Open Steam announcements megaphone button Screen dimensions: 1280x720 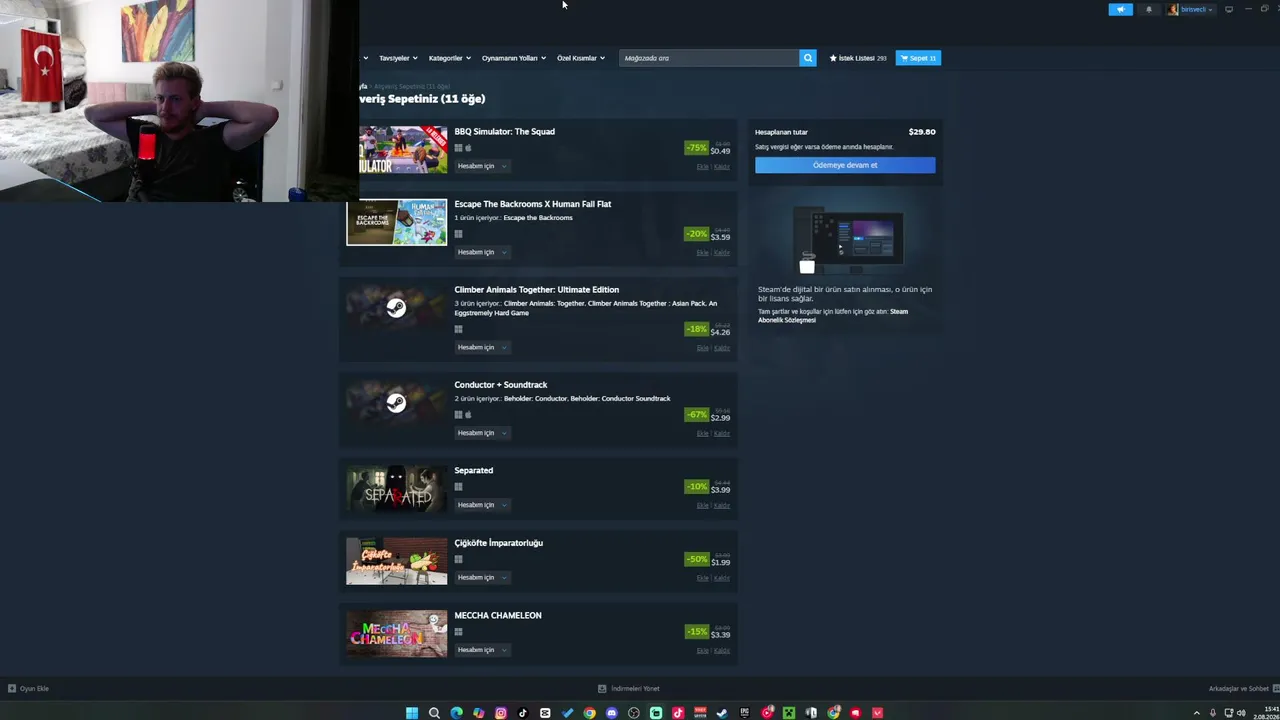click(x=1120, y=9)
